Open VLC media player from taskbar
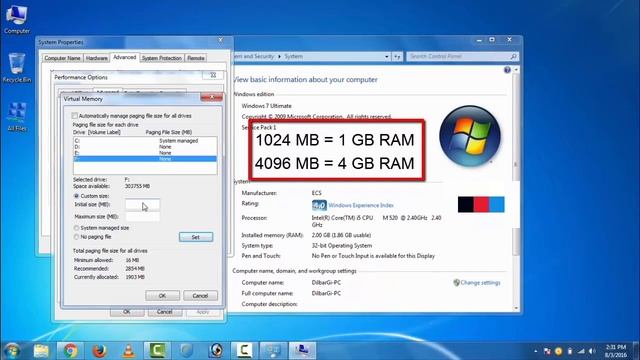 coord(129,351)
